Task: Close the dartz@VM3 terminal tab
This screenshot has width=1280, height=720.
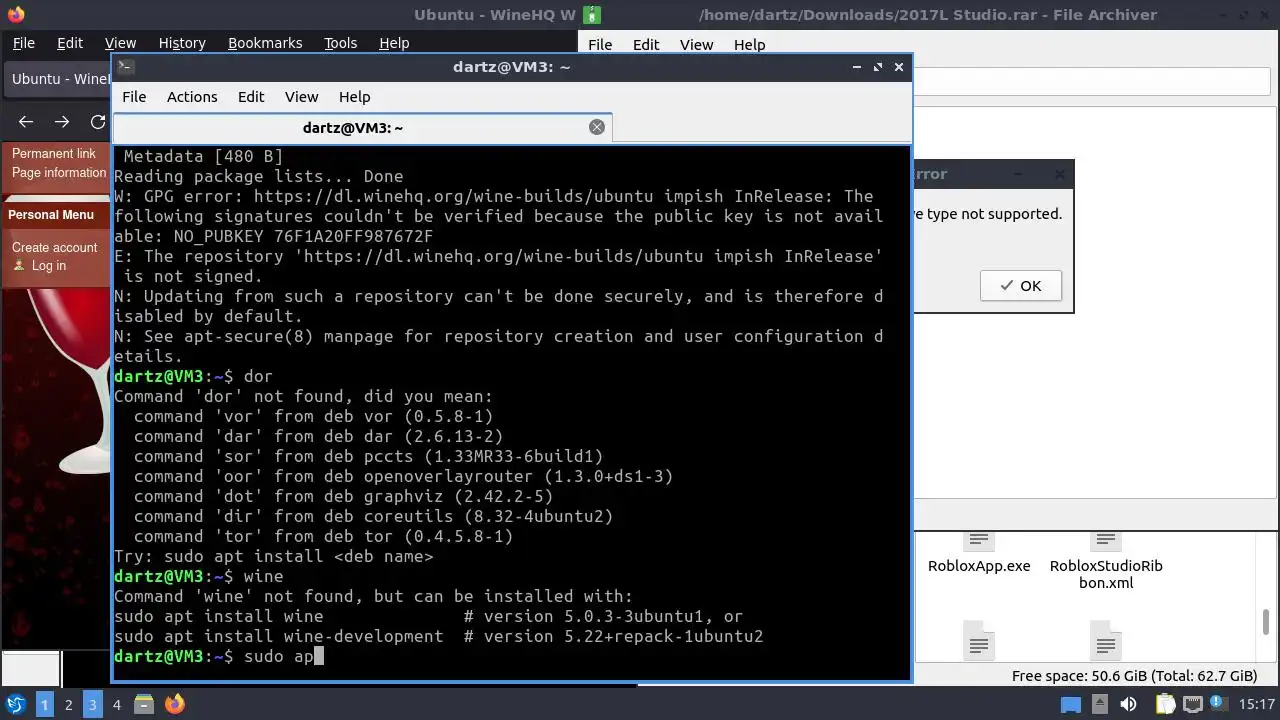Action: 597,127
